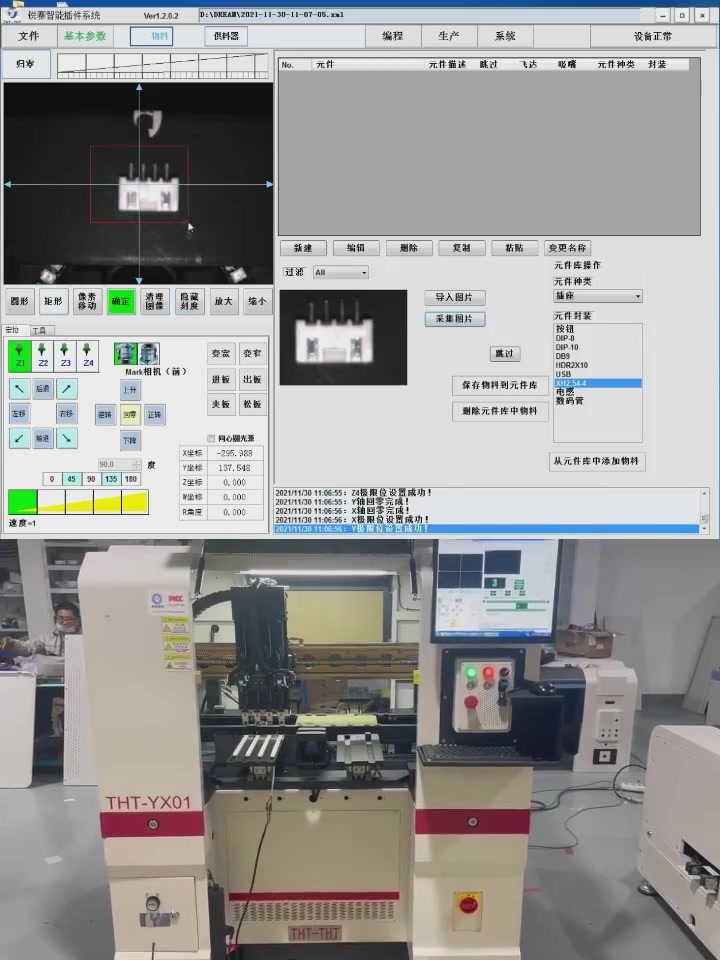Open the 生产 menu
The width and height of the screenshot is (720, 960).
(449, 36)
